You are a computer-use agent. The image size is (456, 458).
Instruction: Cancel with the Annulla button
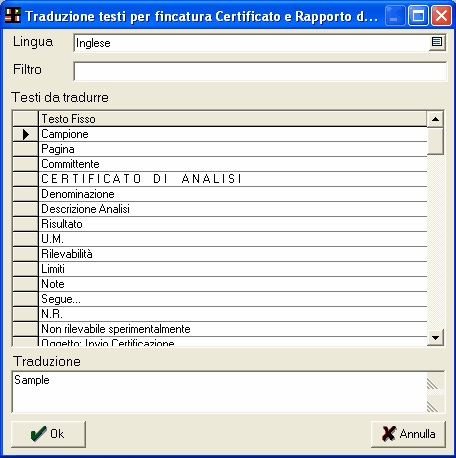click(408, 434)
